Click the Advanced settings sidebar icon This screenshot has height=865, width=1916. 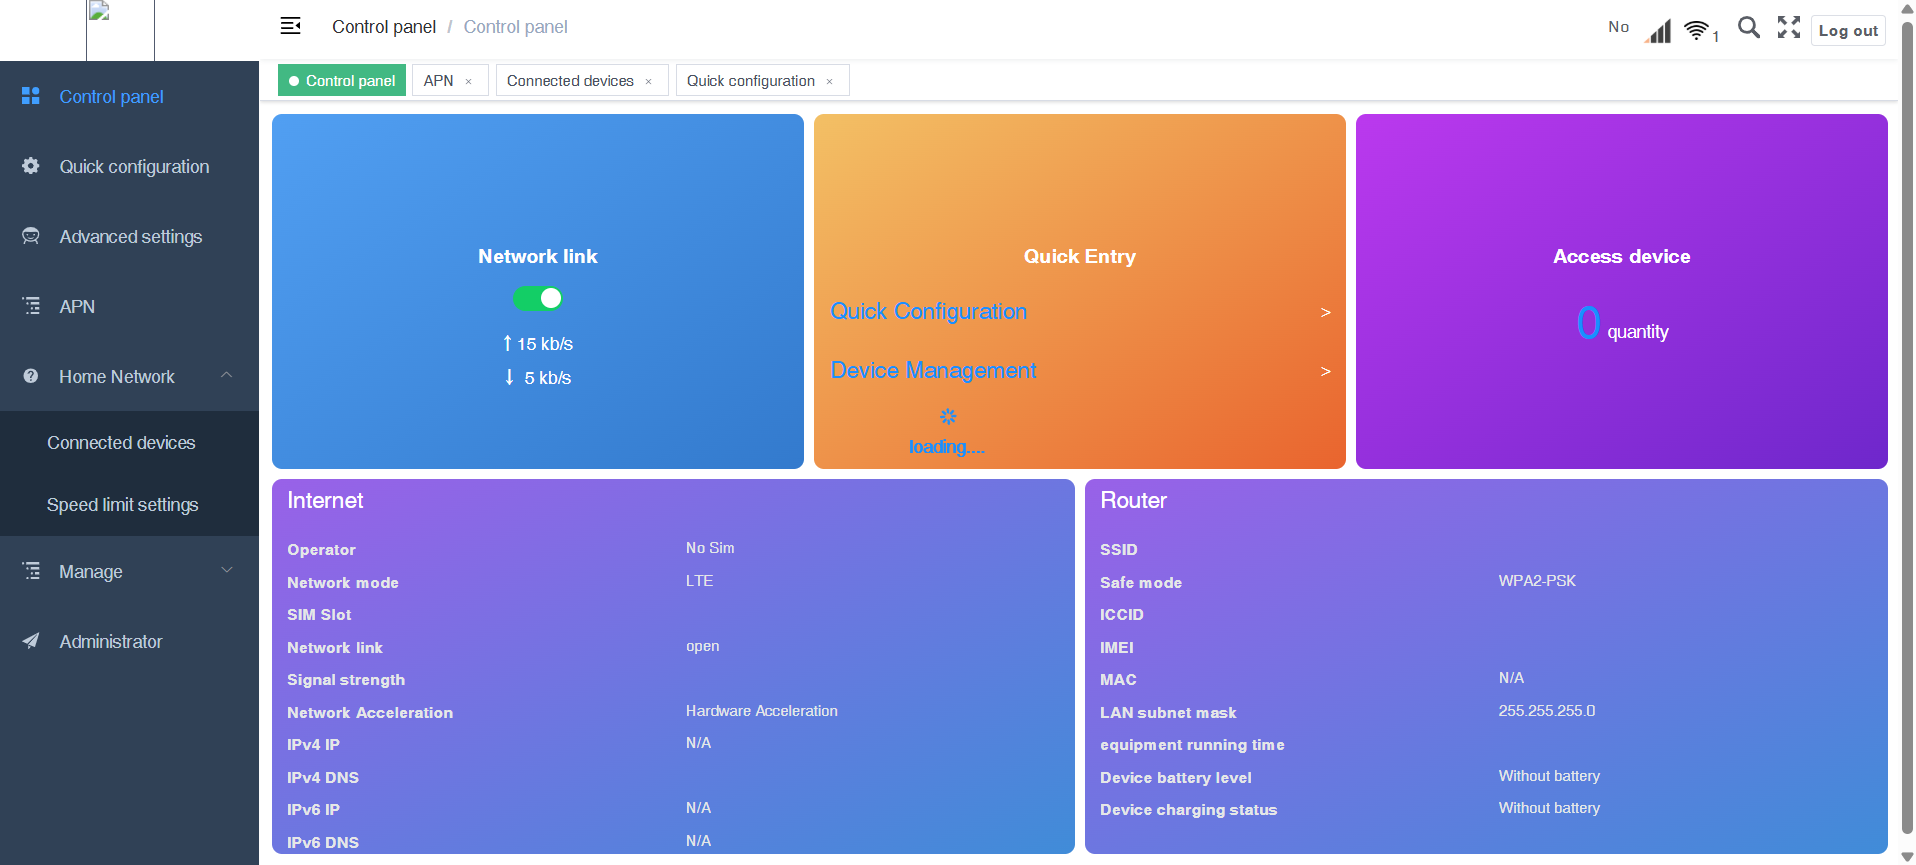click(x=31, y=236)
